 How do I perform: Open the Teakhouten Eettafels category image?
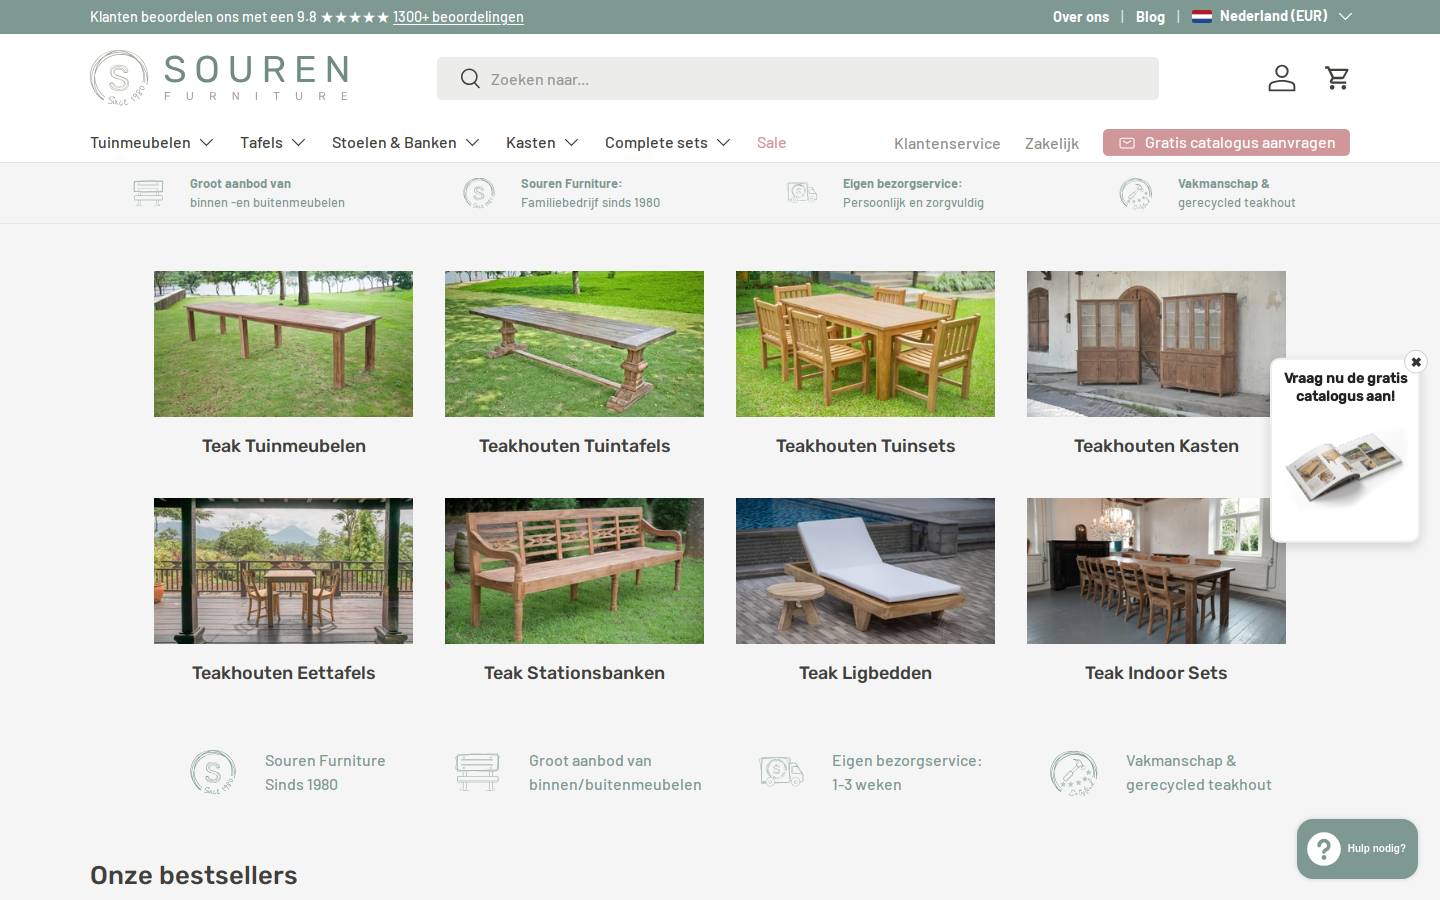(x=283, y=571)
